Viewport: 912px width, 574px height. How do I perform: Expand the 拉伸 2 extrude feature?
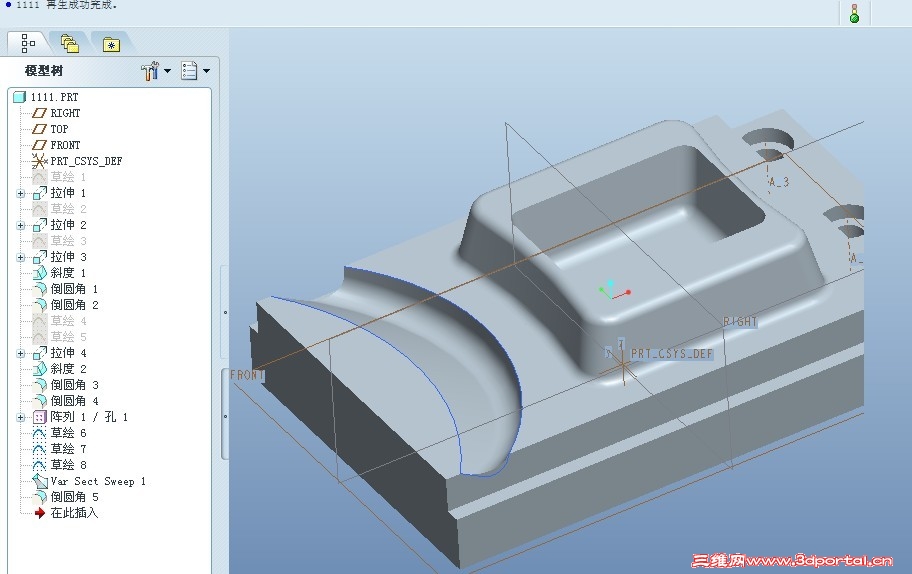point(21,225)
